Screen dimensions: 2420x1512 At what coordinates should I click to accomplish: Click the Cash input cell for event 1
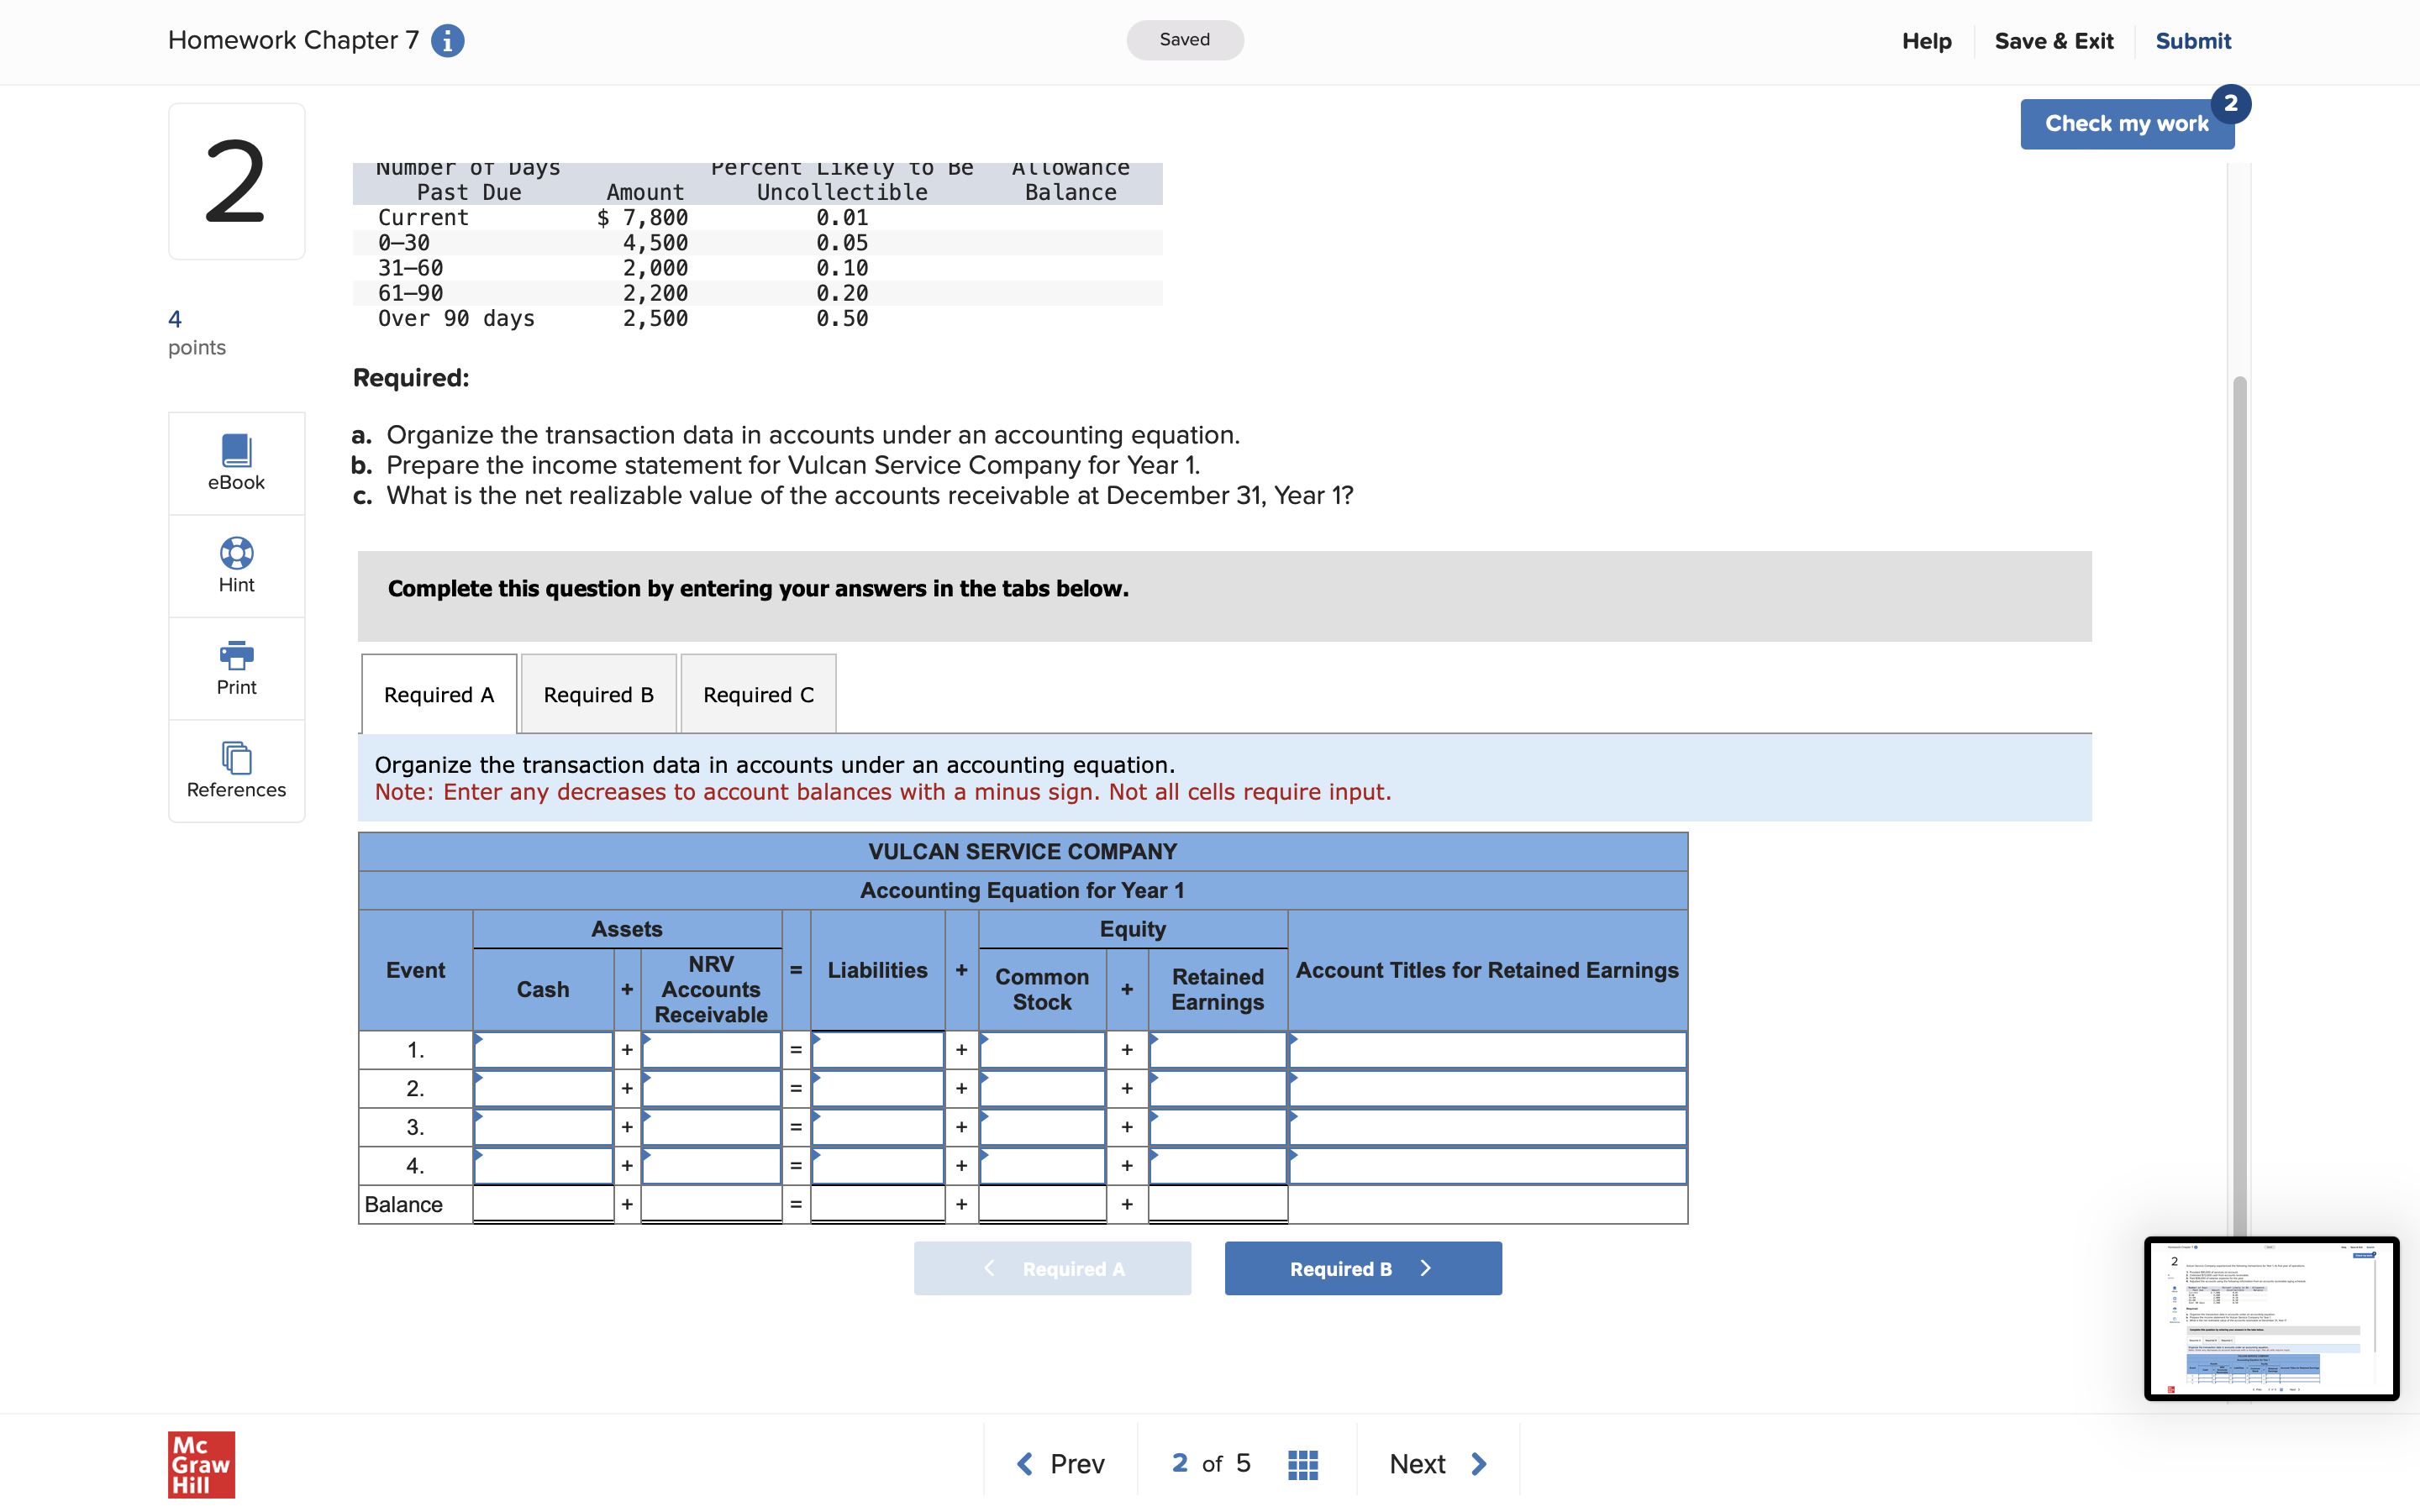(x=542, y=1050)
